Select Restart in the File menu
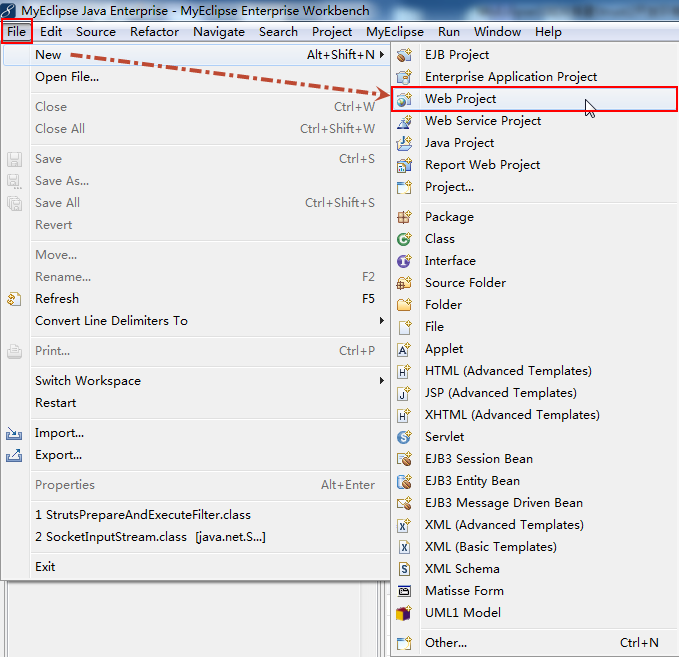The image size is (679, 657). coord(196,402)
